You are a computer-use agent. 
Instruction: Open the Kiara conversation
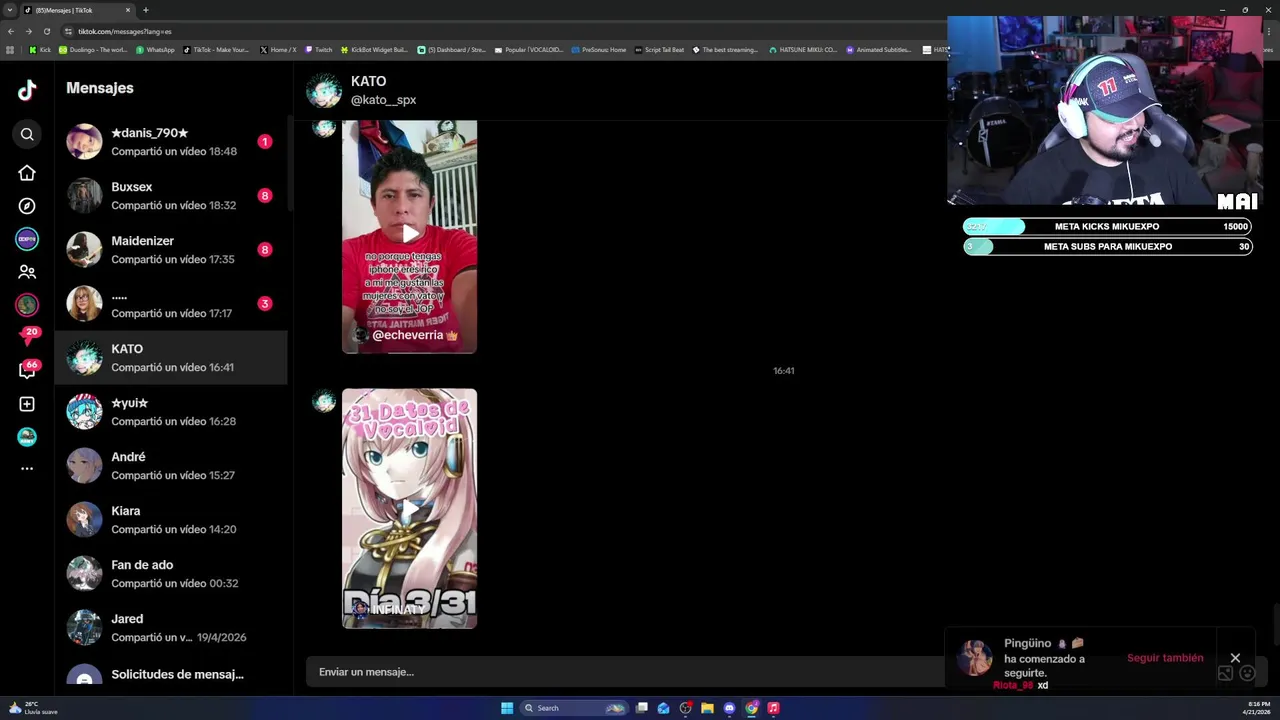click(x=171, y=520)
